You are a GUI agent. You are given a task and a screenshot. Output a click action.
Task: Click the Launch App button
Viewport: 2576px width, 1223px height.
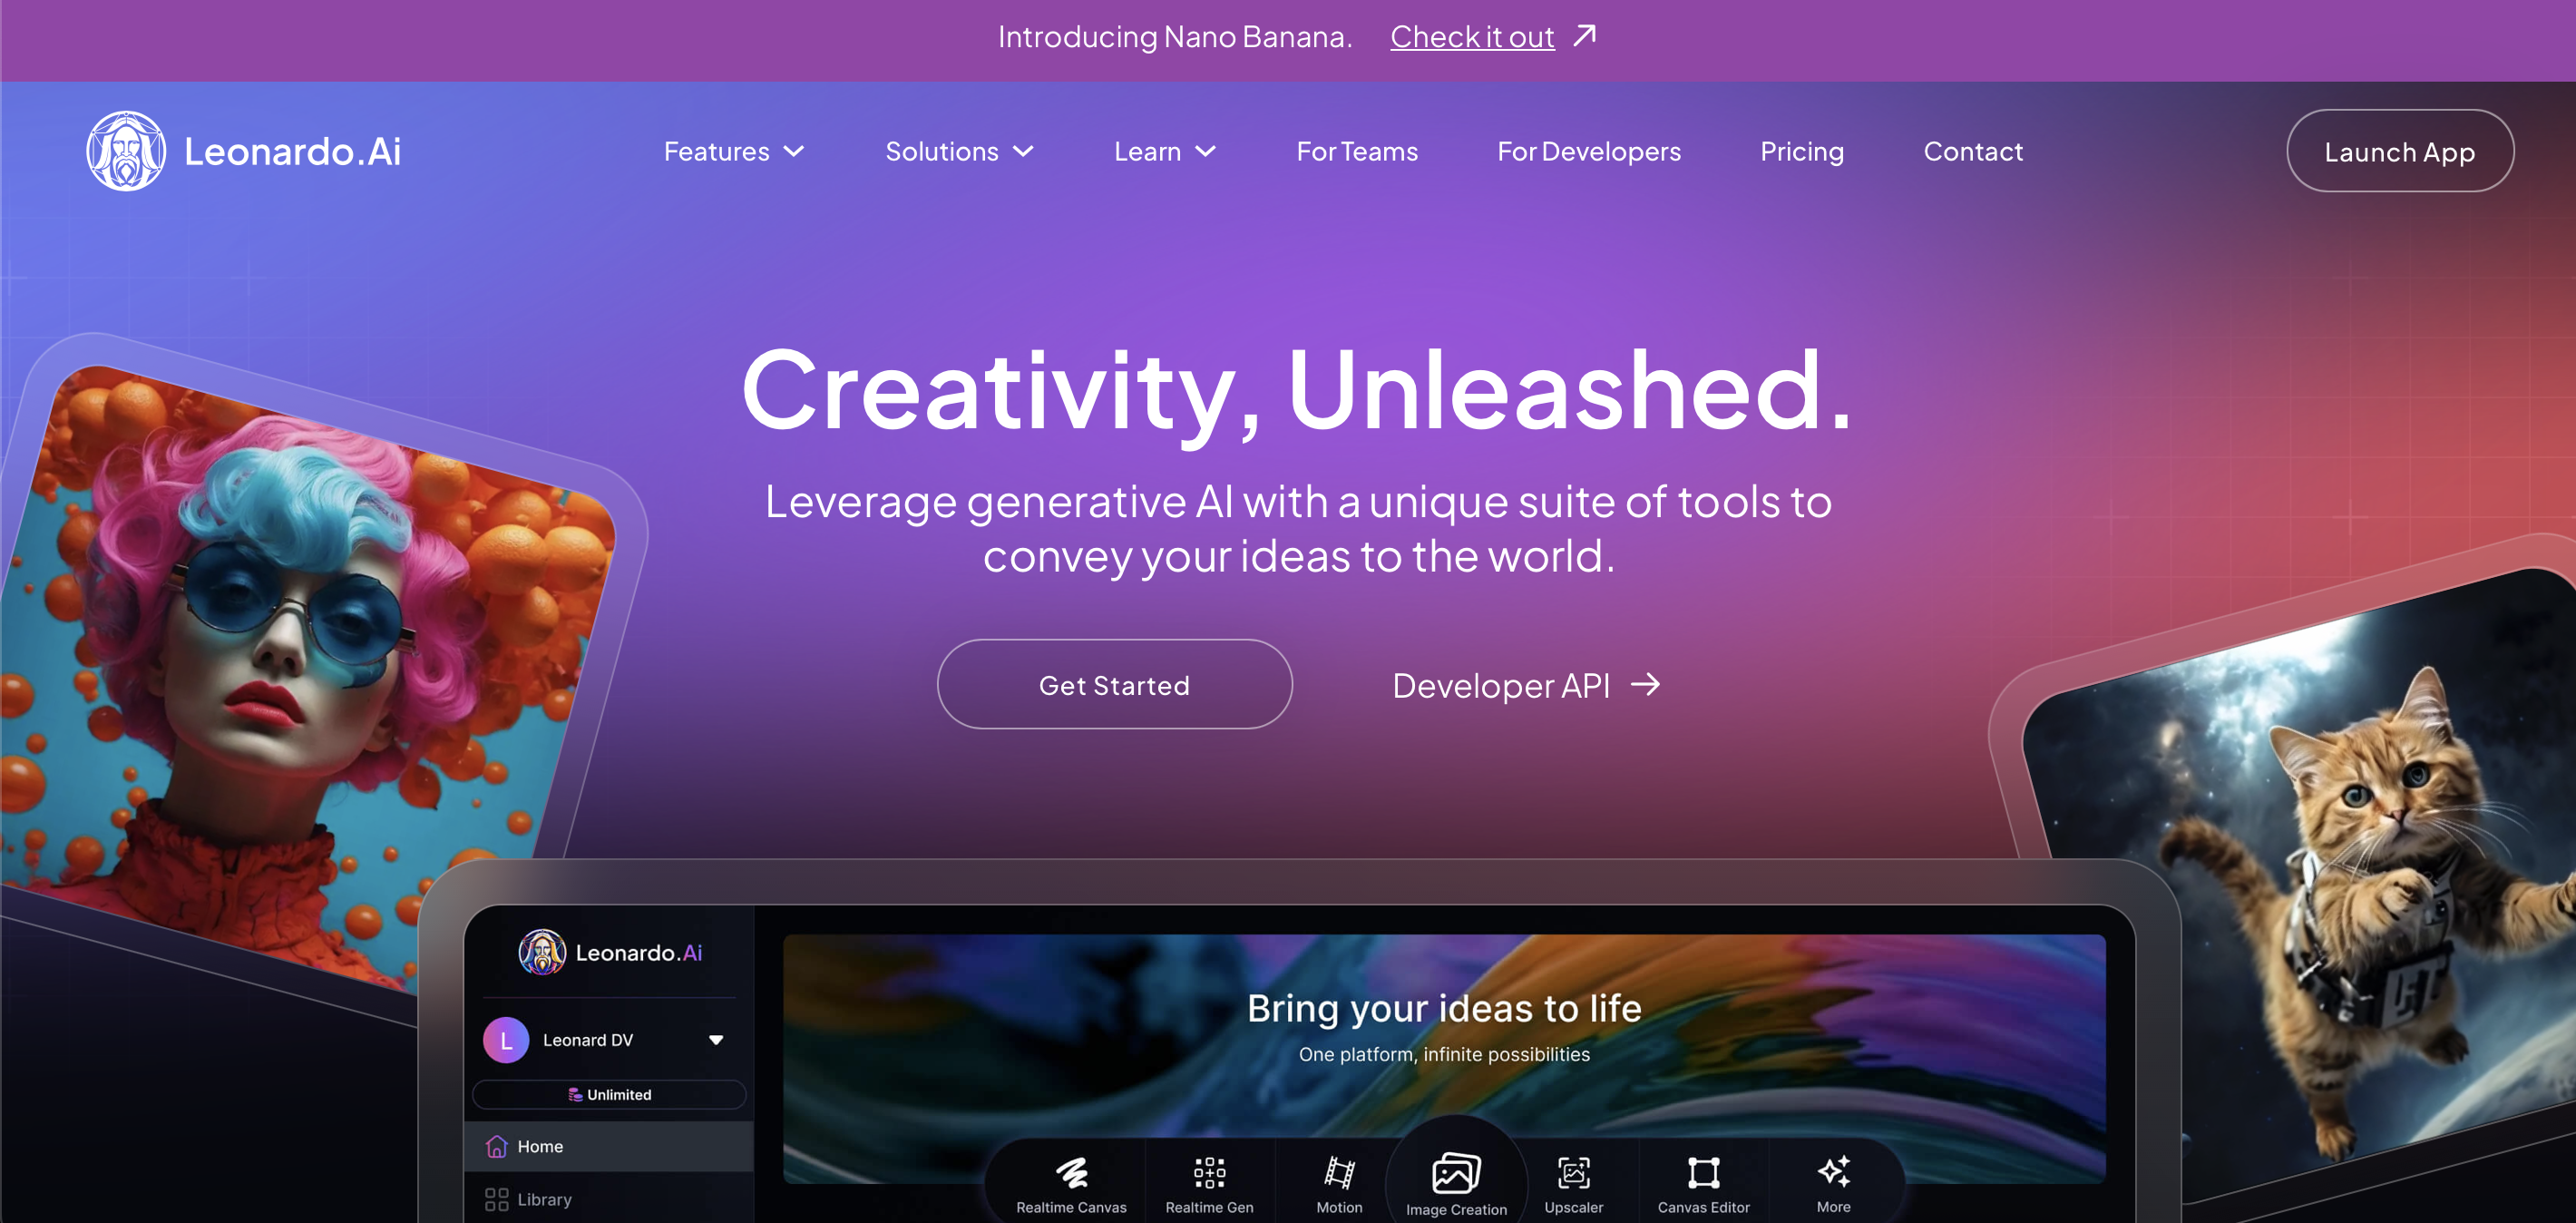[x=2399, y=151]
